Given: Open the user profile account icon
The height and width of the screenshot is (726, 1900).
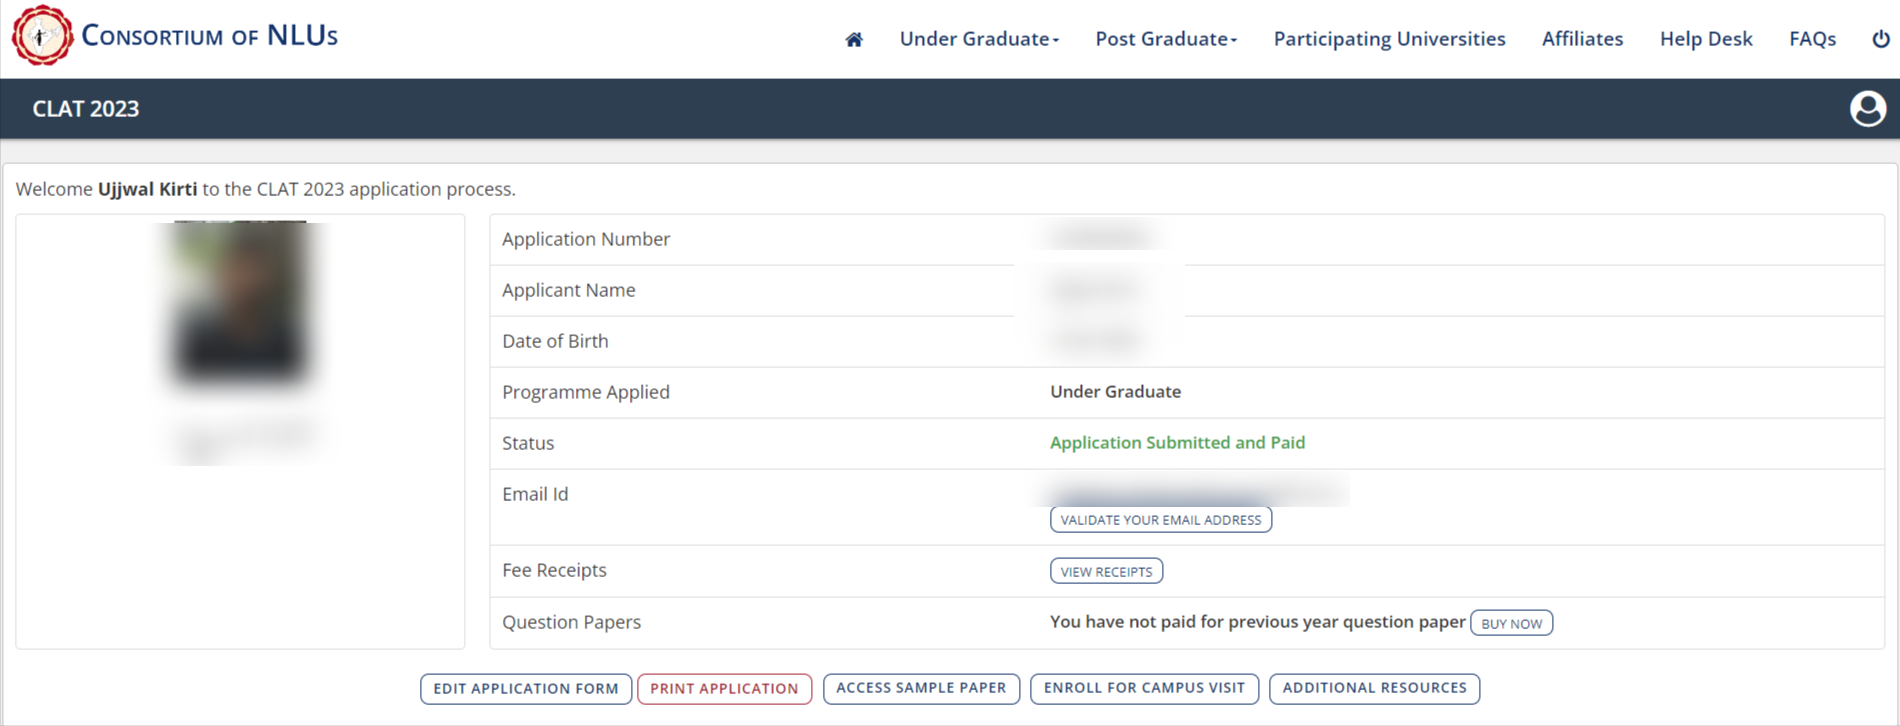Looking at the screenshot, I should pos(1867,109).
